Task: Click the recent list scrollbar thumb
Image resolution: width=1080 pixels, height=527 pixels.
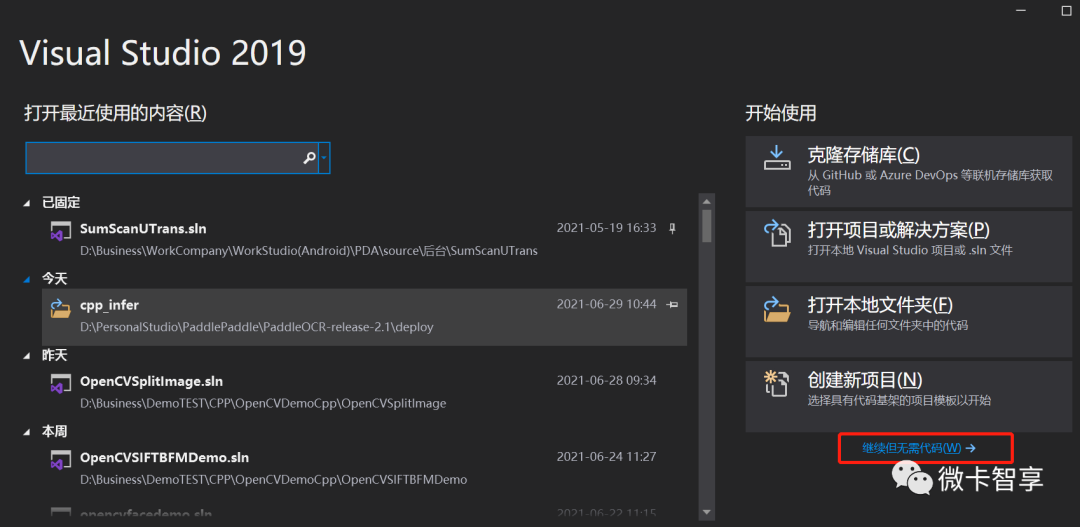Action: click(x=706, y=225)
